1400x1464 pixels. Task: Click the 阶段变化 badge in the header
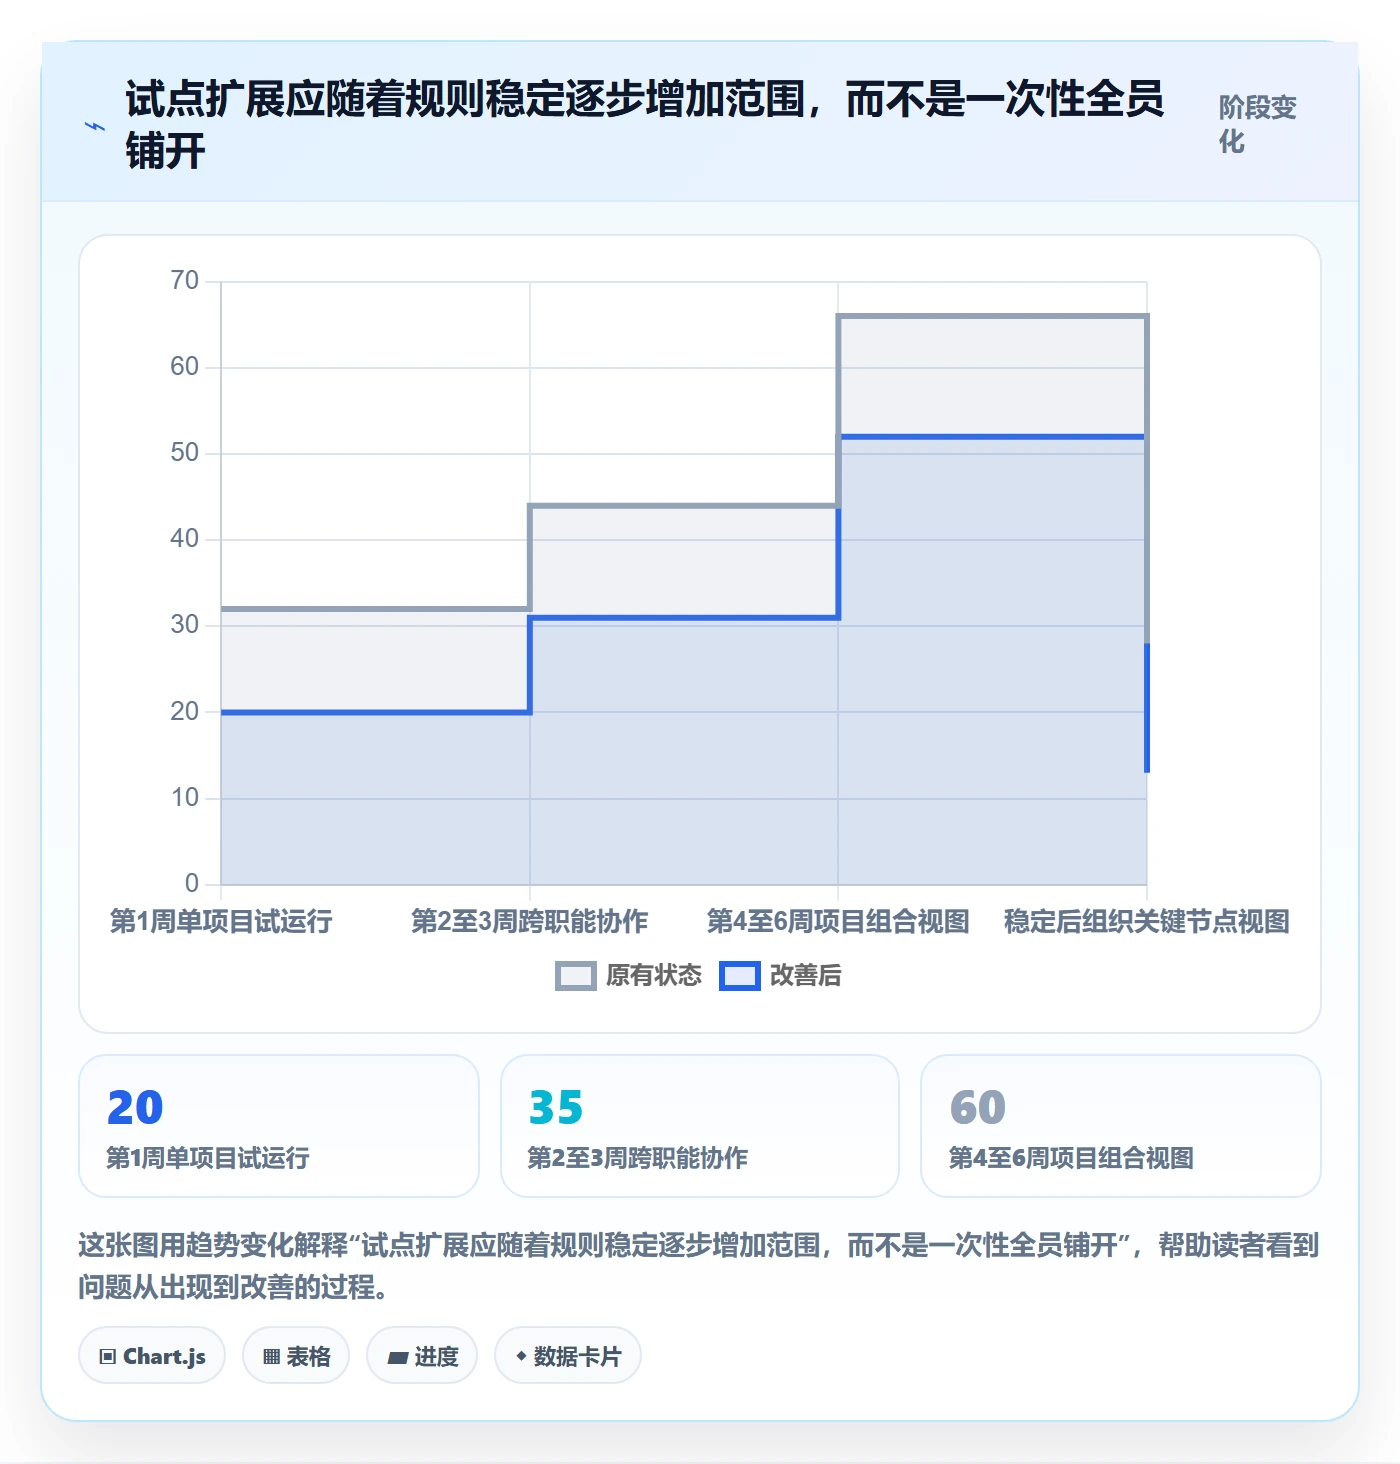1258,124
